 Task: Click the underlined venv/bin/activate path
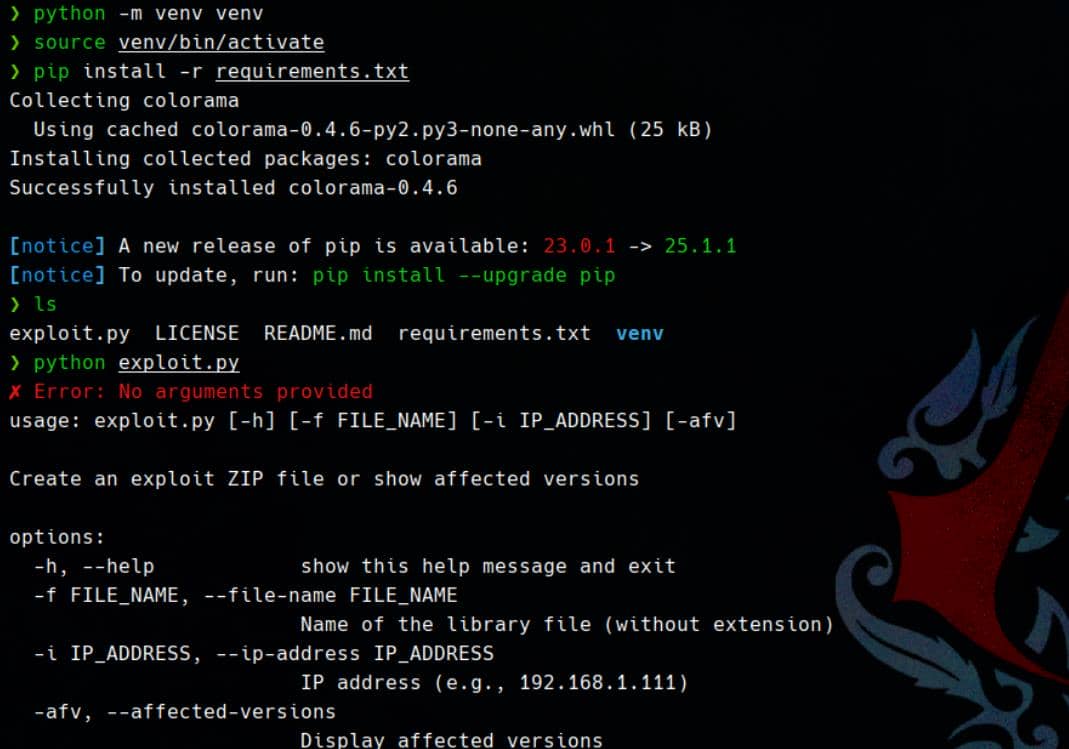pyautogui.click(x=221, y=43)
